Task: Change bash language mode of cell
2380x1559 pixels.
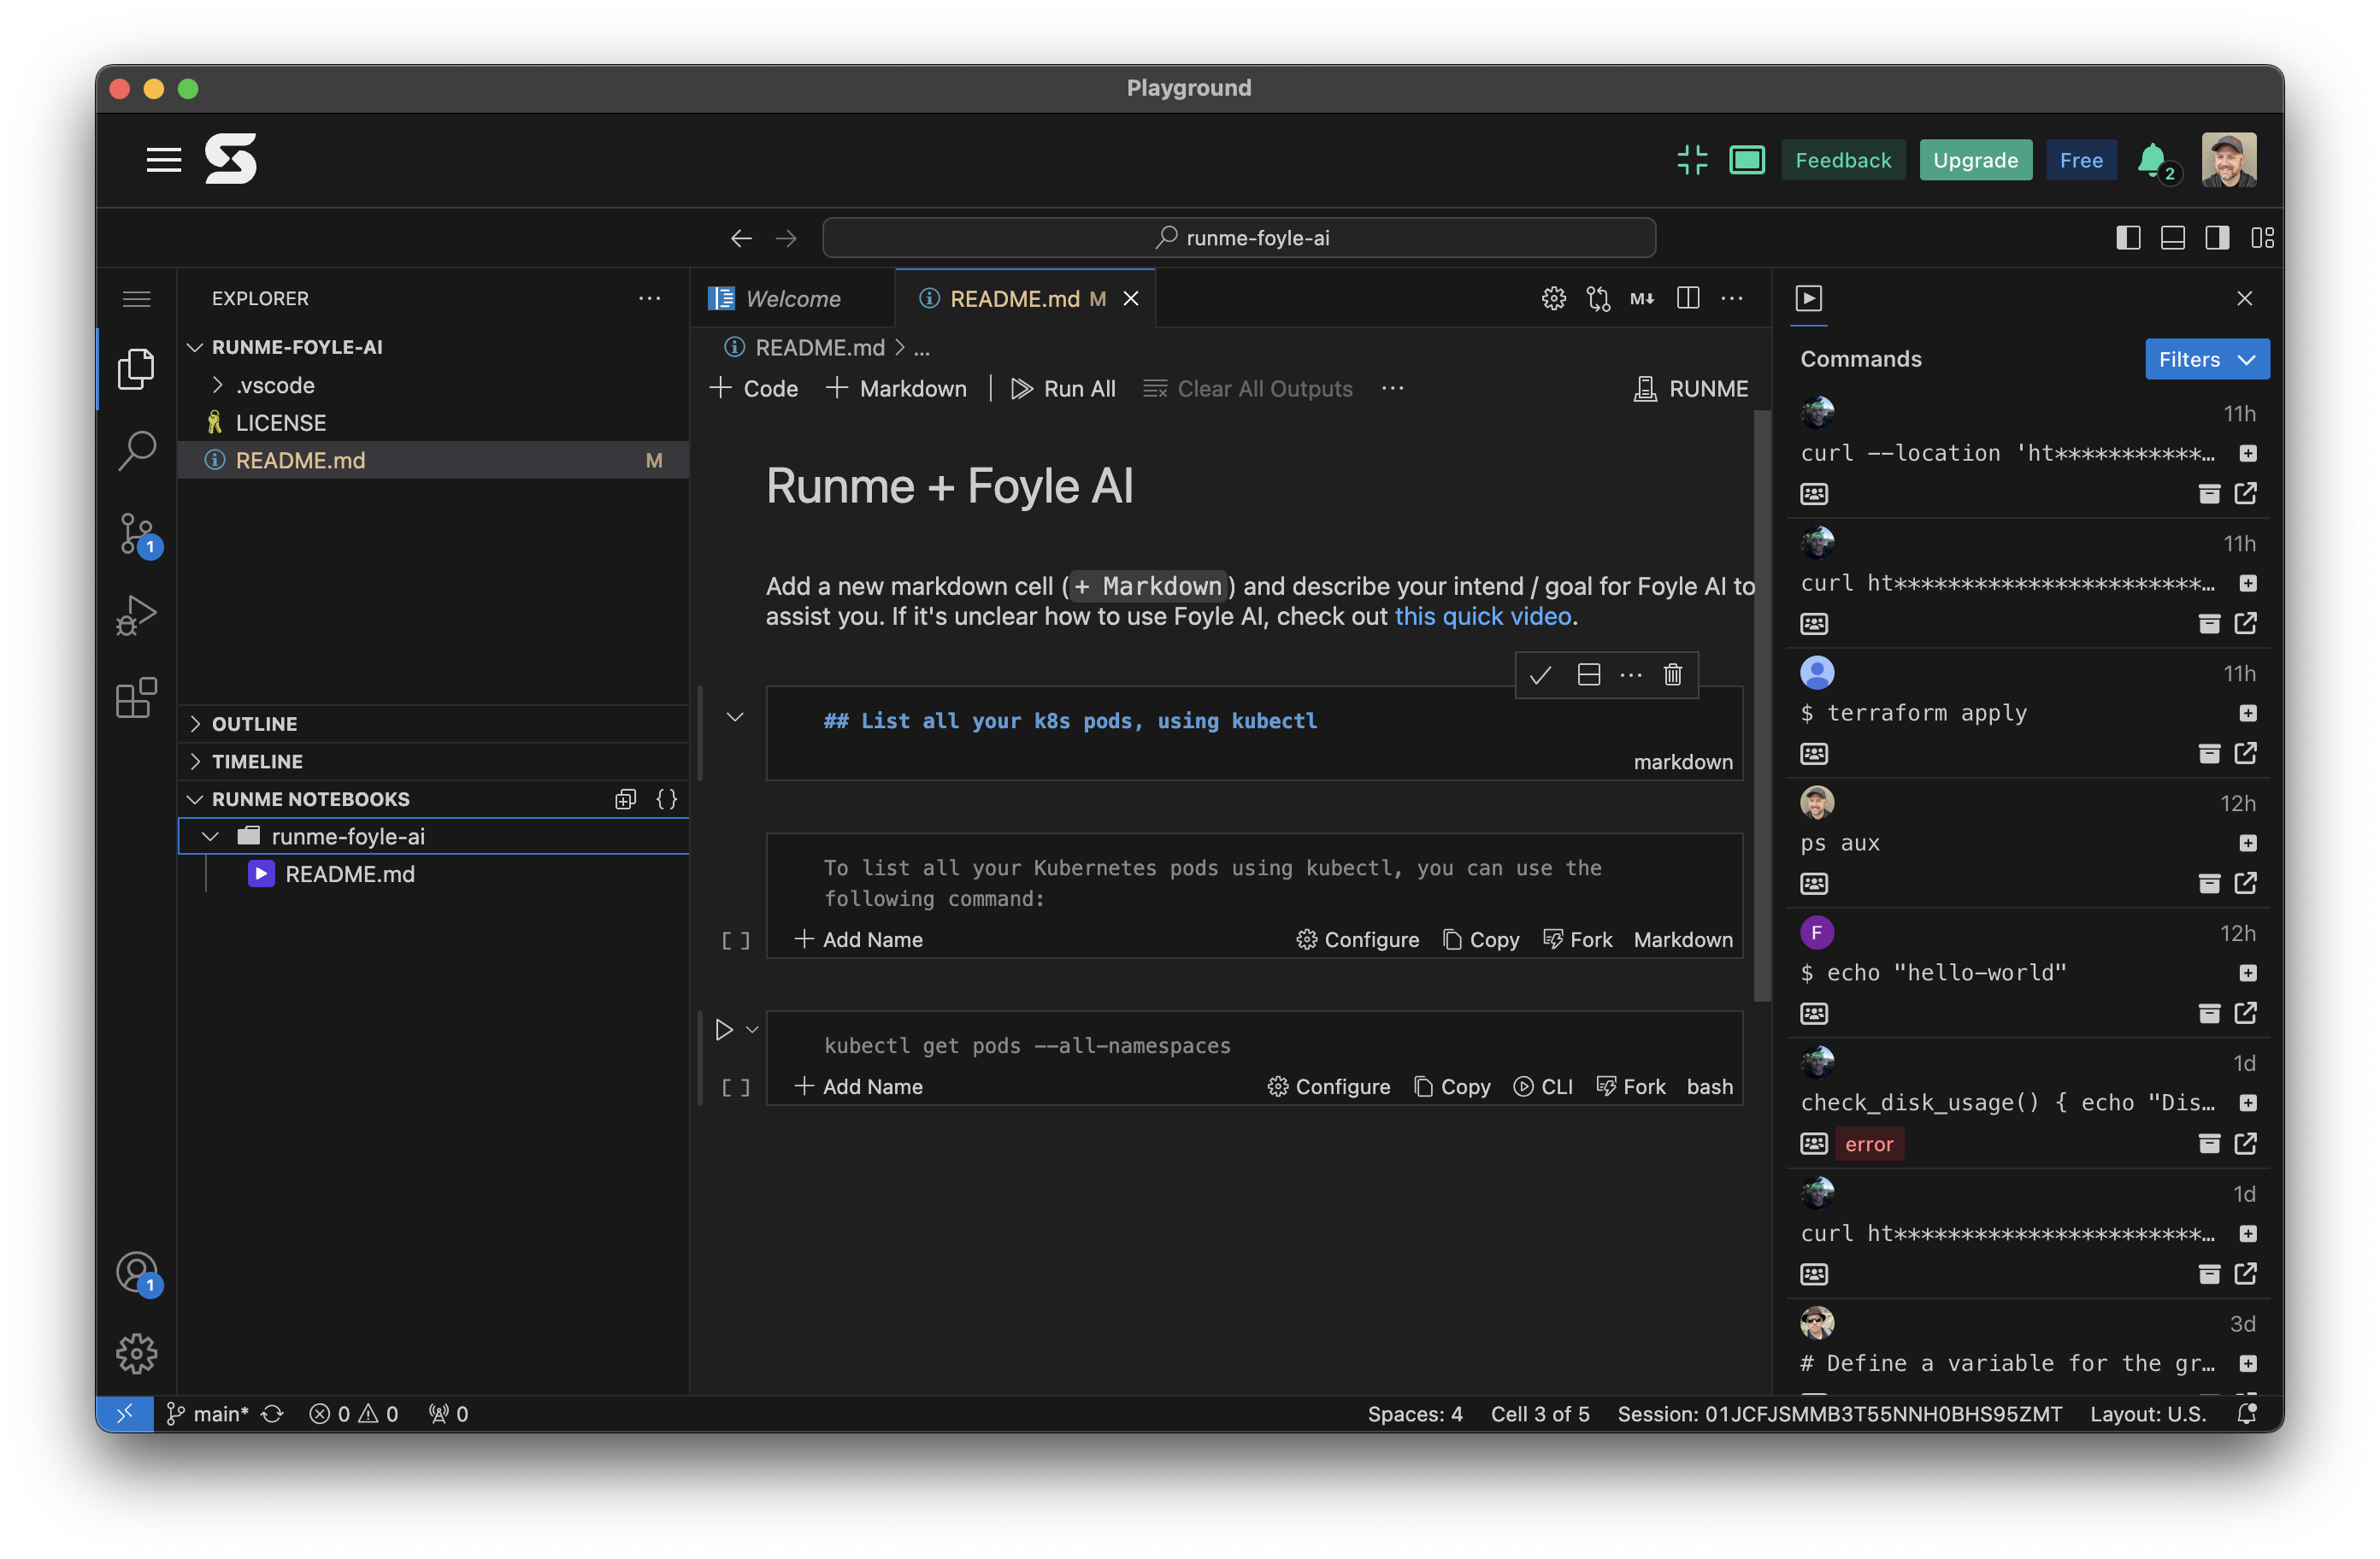Action: point(1709,1087)
